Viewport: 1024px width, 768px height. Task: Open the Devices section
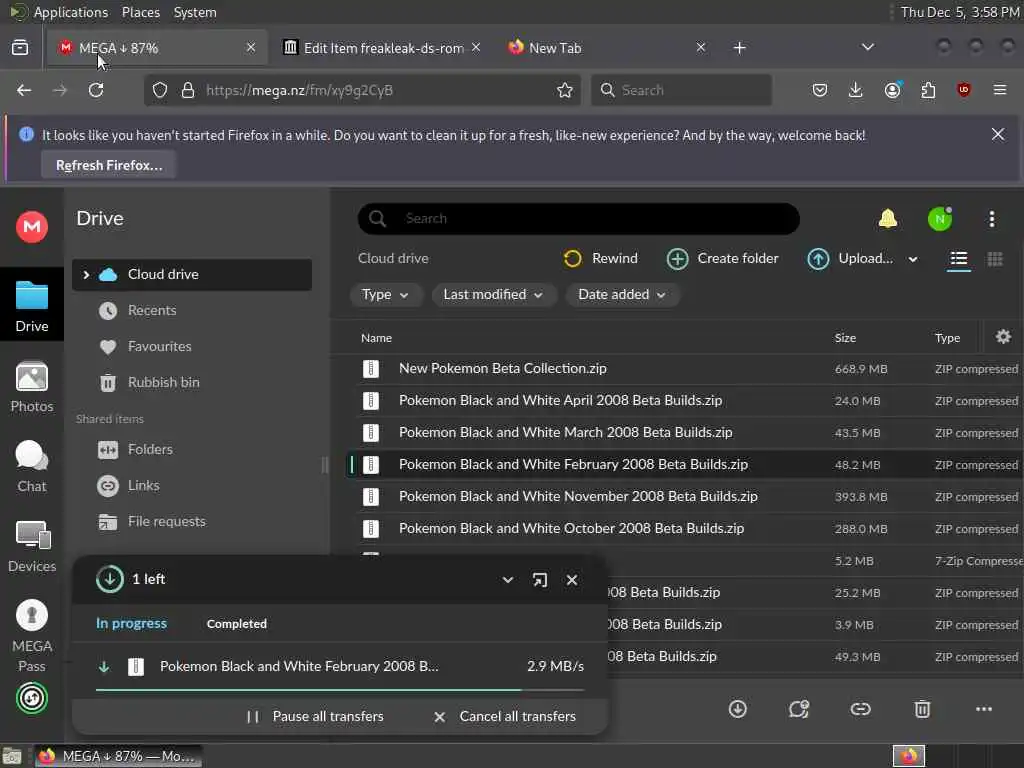[x=31, y=547]
